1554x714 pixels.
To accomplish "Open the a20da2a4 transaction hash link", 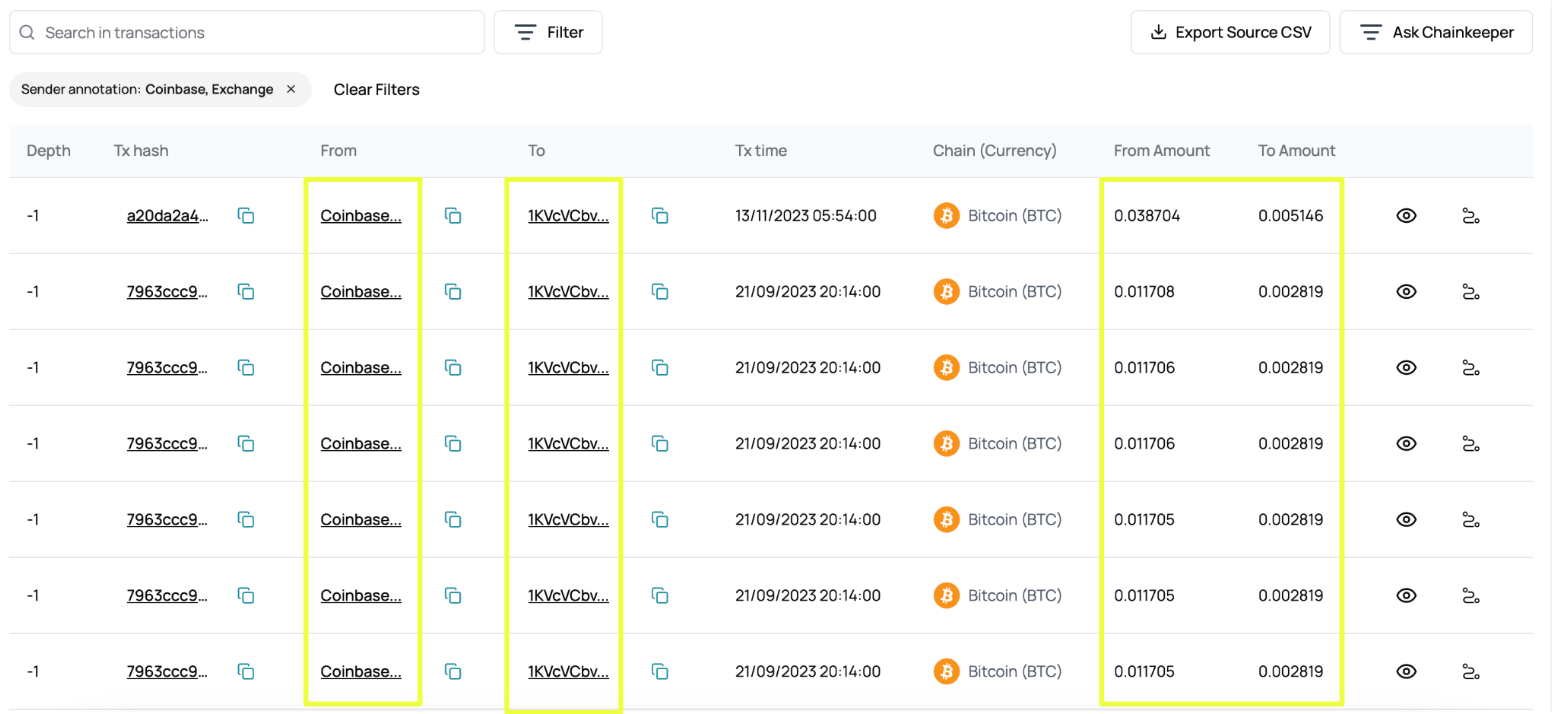I will 168,215.
